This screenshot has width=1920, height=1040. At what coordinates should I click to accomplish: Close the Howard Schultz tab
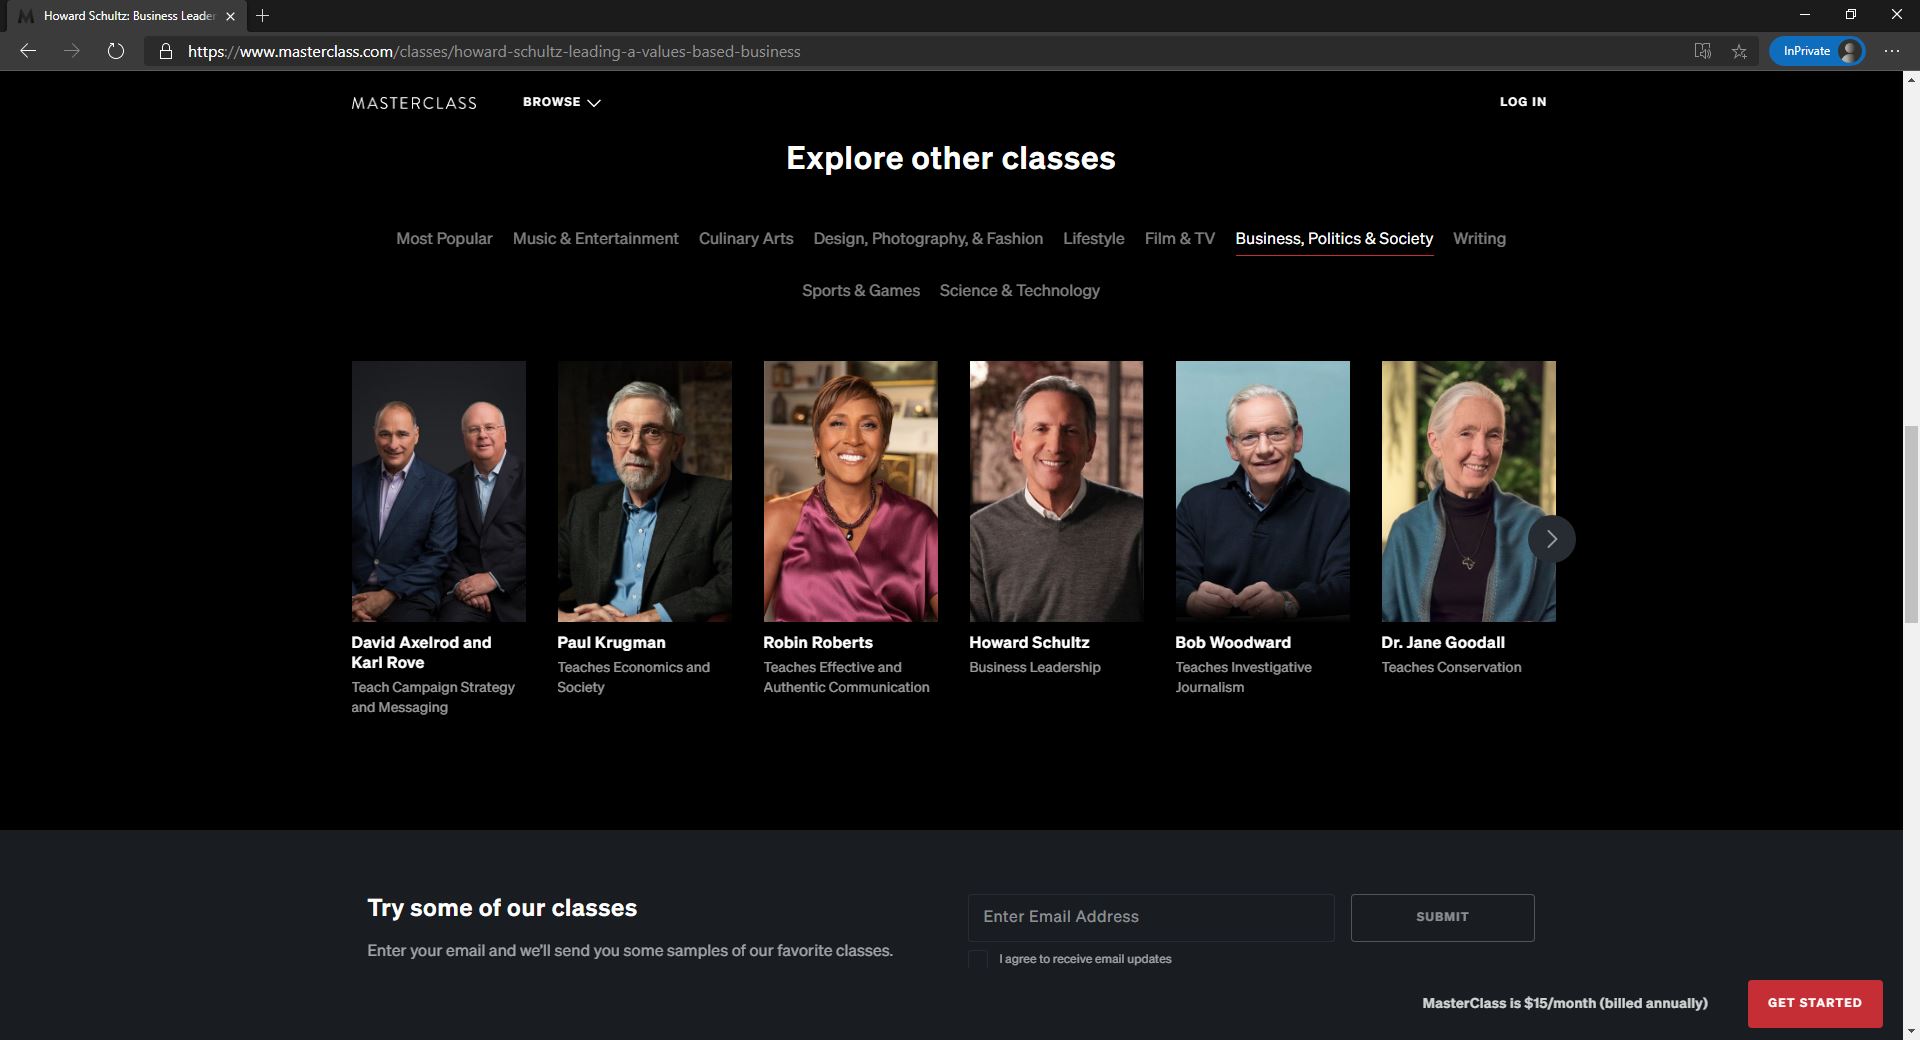[230, 16]
